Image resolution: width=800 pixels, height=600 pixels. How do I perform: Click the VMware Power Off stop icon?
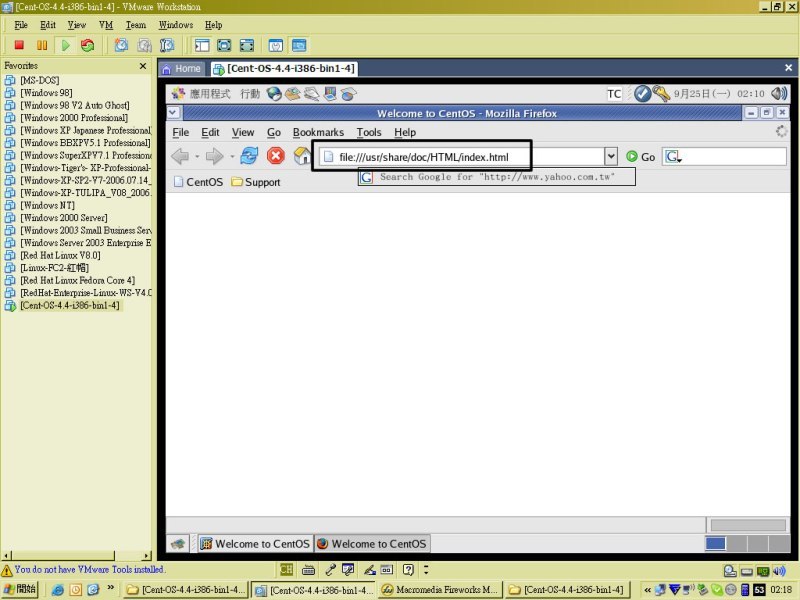[19, 45]
